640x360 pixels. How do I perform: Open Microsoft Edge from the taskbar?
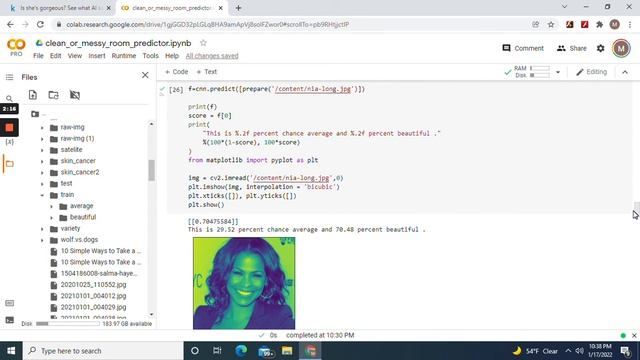click(241, 351)
